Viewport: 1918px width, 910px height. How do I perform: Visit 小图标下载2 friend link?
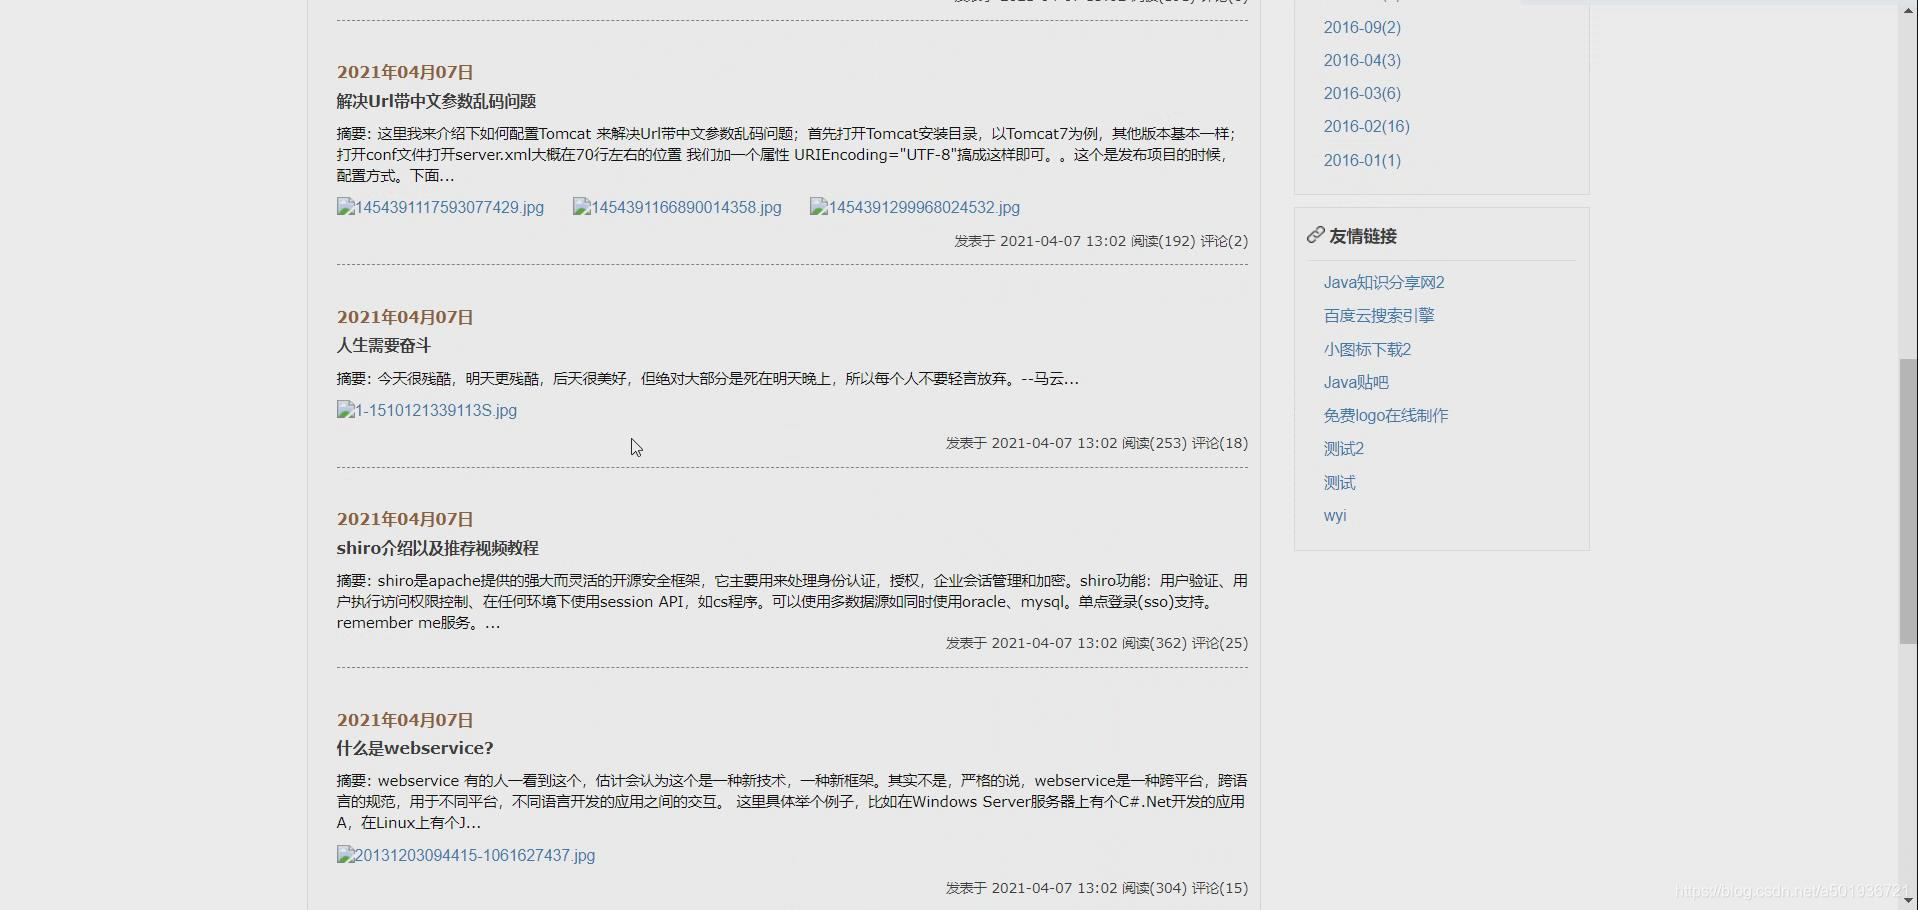[x=1367, y=349]
